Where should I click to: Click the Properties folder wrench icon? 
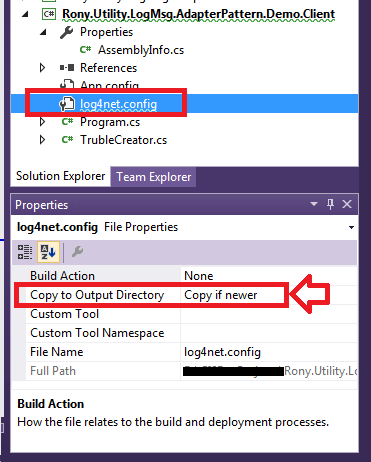pos(66,32)
